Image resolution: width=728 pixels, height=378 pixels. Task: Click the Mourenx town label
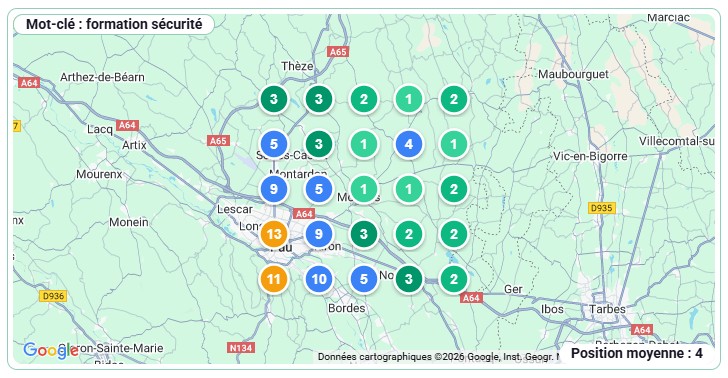(x=99, y=174)
